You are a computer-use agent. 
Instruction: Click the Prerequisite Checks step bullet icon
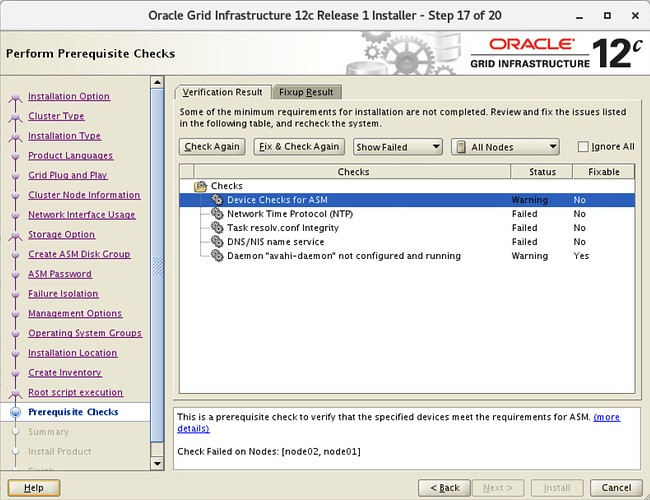point(15,412)
